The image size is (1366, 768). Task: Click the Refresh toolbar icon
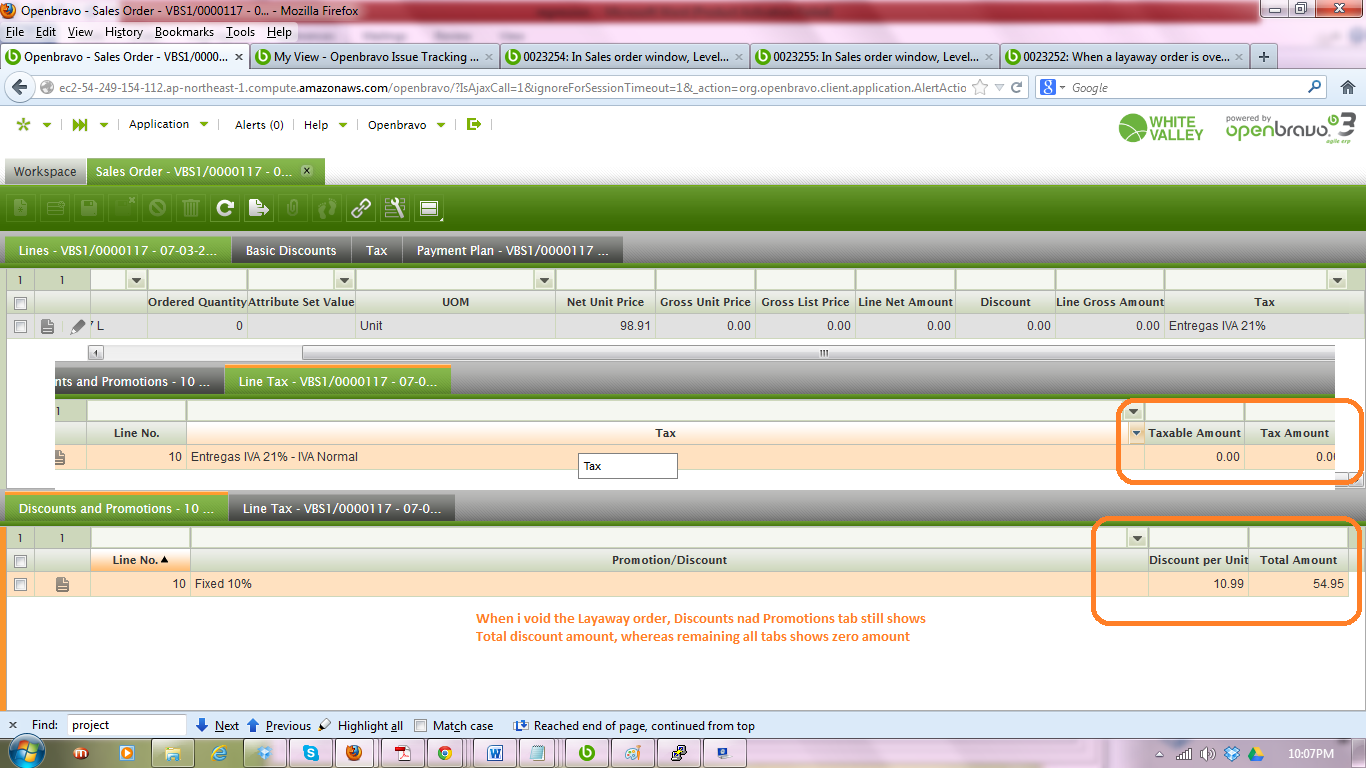click(x=225, y=208)
